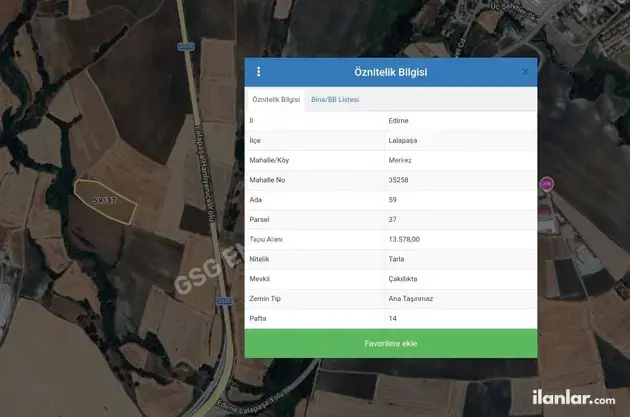Select the Zemin Tip value Ana Taşınmaz
The height and width of the screenshot is (417, 630).
pyautogui.click(x=411, y=298)
